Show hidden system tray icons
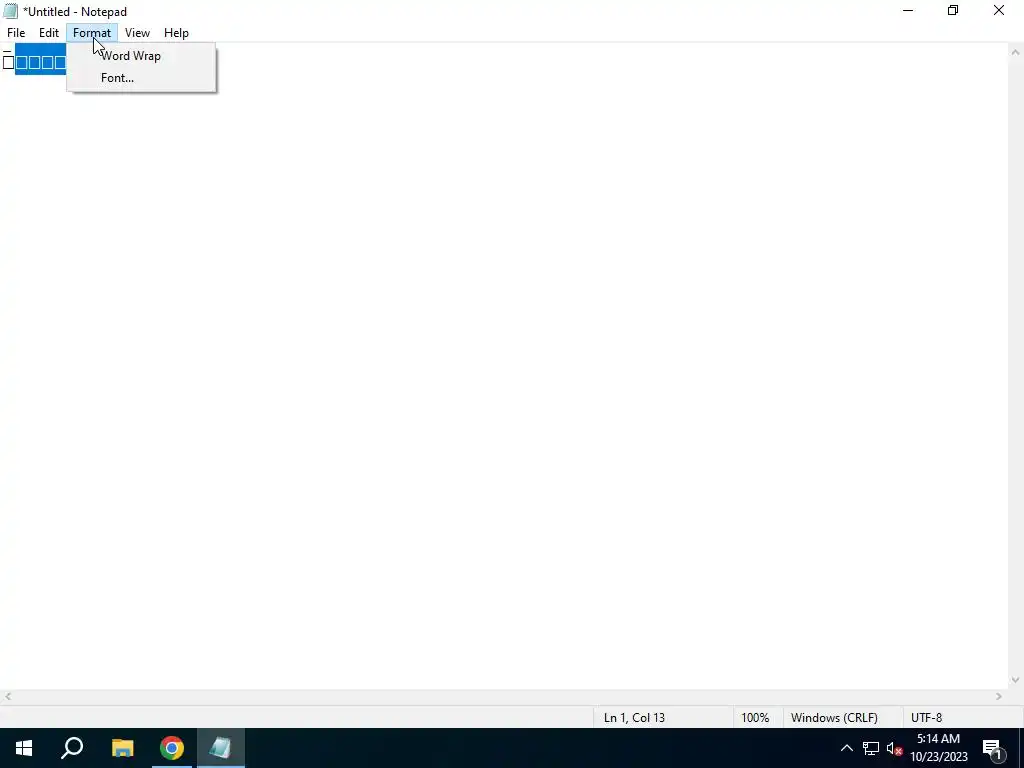 pyautogui.click(x=846, y=748)
